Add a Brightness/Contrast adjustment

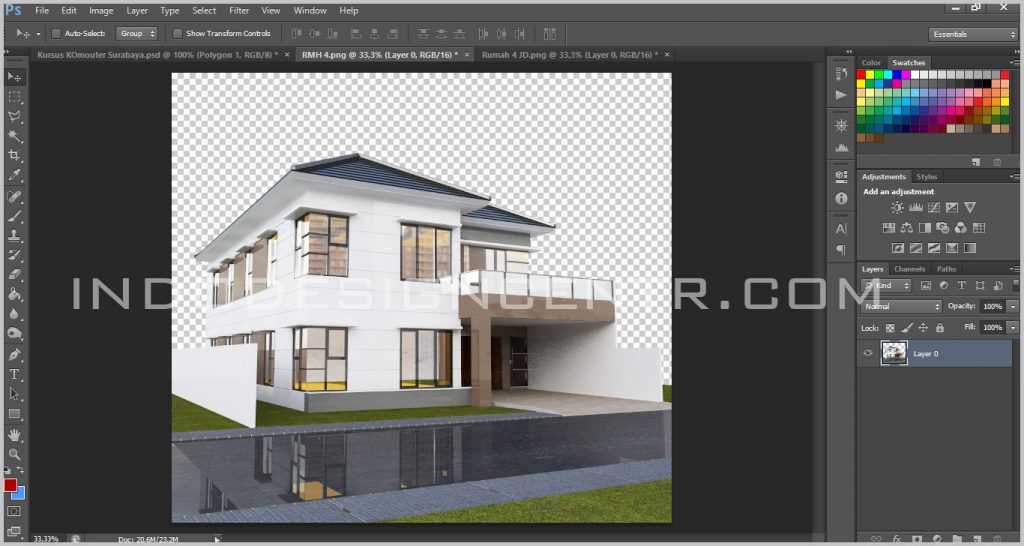(x=897, y=208)
